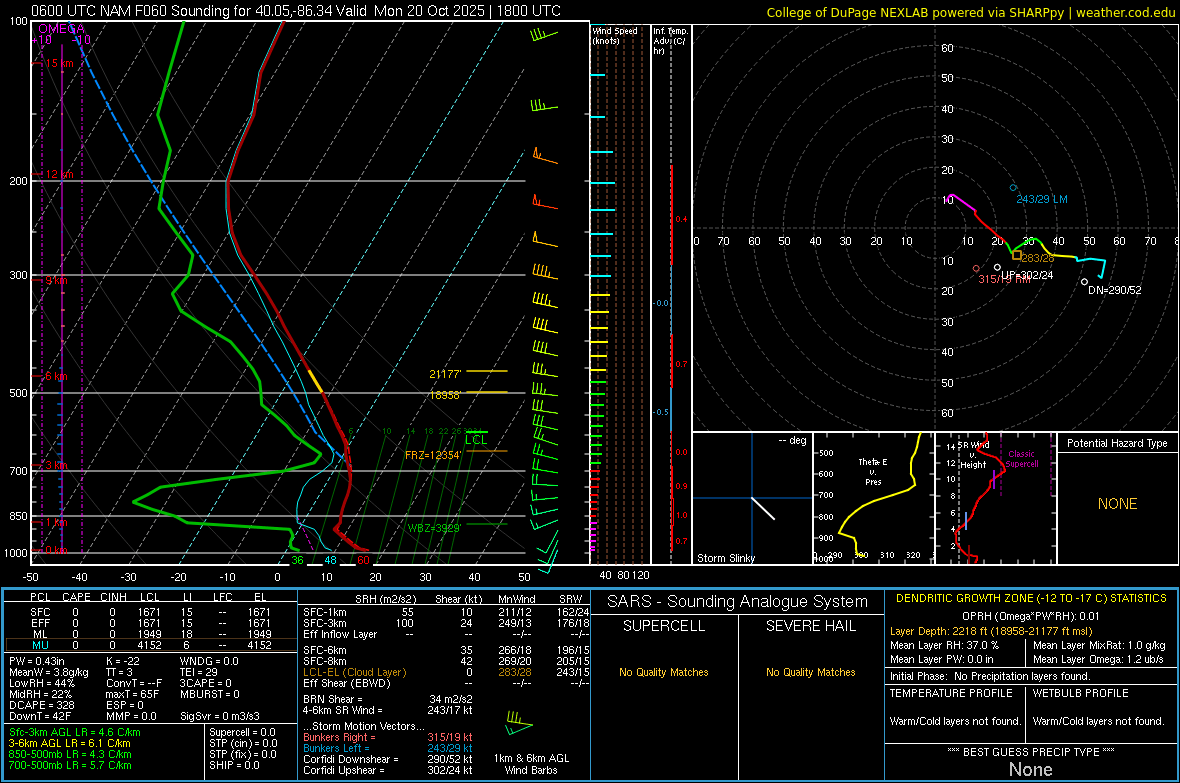Select the SFC parcel row
This screenshot has height=783, width=1180.
pos(151,612)
